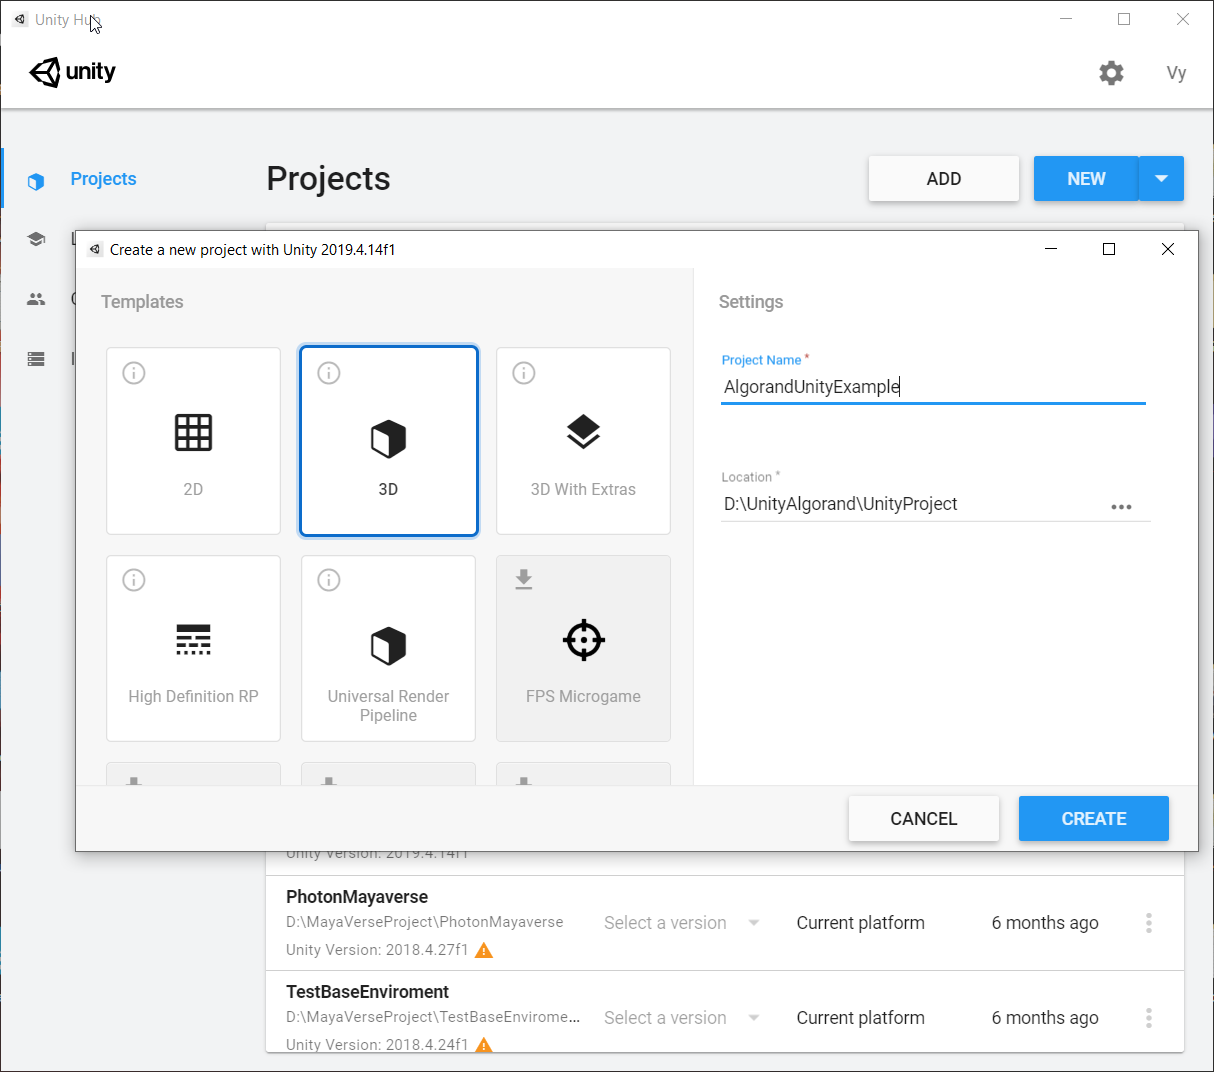Select the 2D template

pos(193,441)
